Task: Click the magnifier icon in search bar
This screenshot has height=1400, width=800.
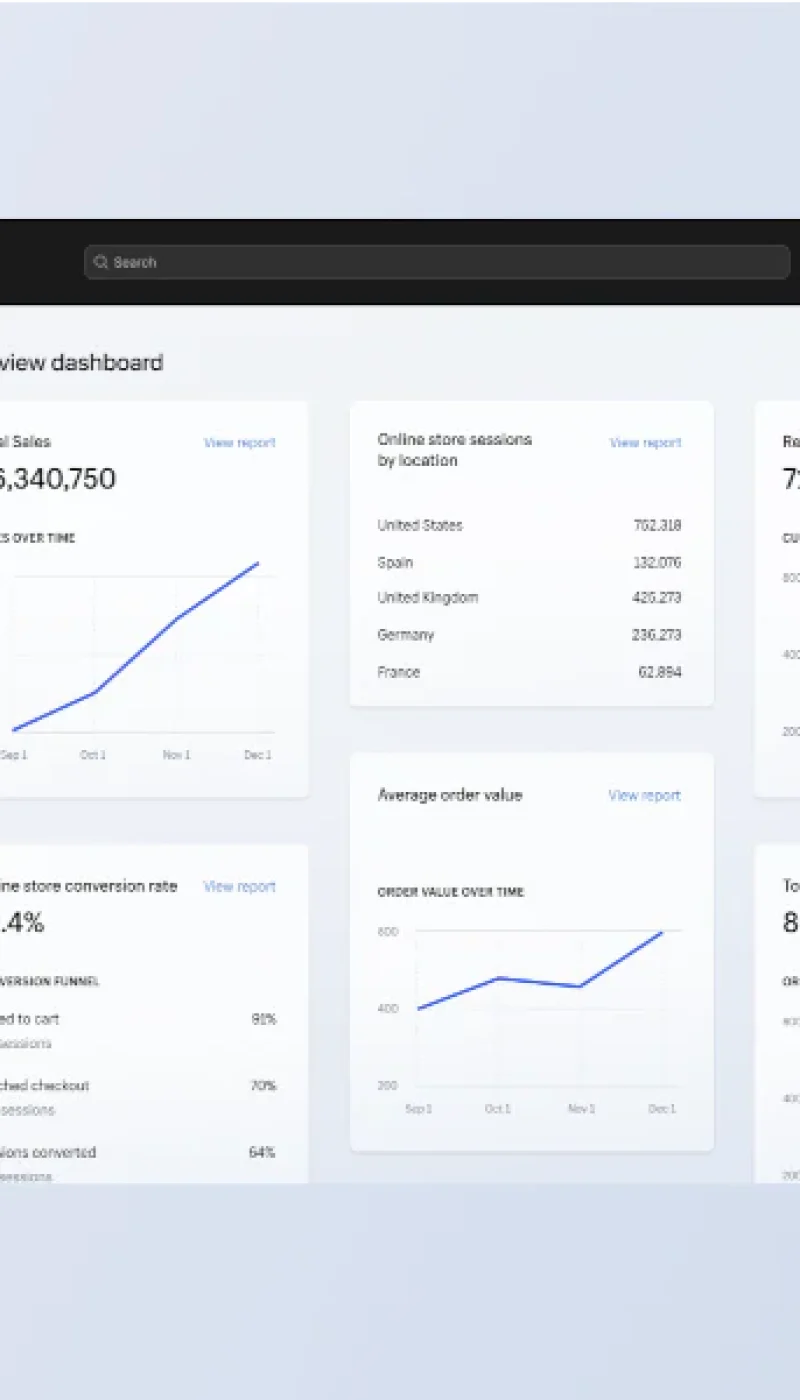Action: tap(100, 262)
